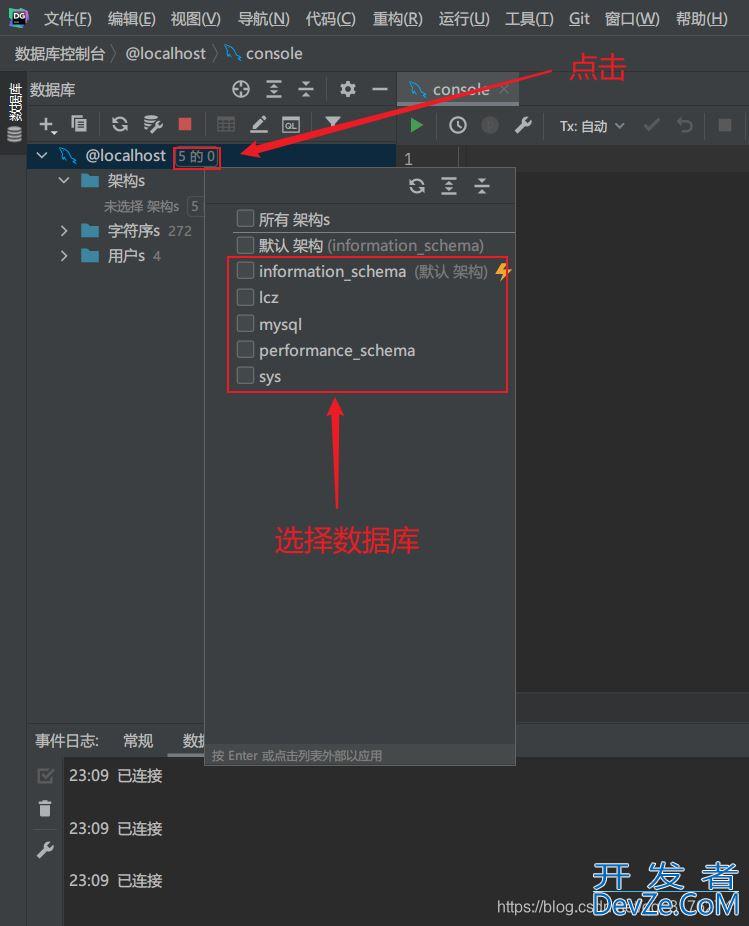Select the 常规 tab in the event log
The image size is (749, 926).
pyautogui.click(x=138, y=741)
